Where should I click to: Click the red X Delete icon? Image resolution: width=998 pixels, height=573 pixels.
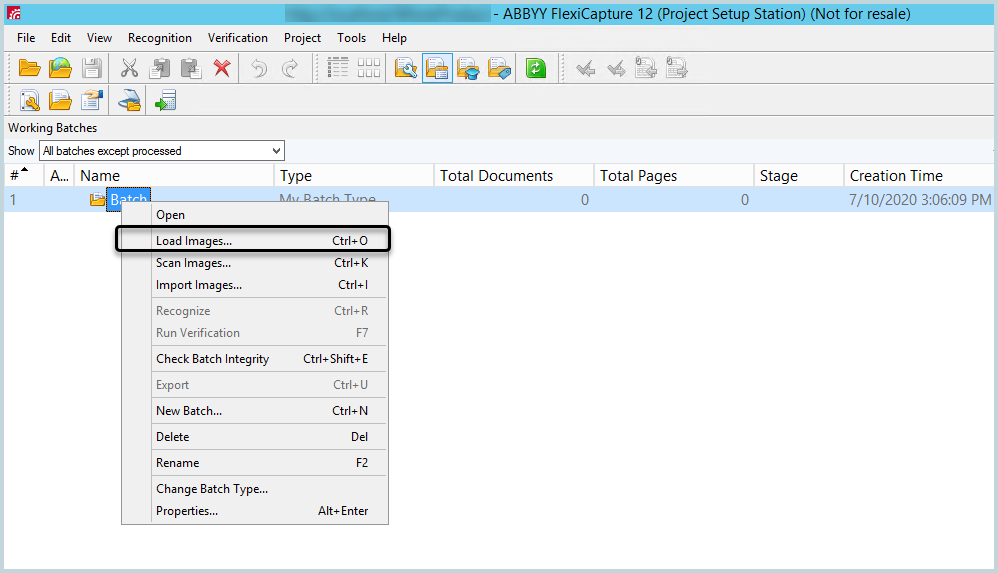coord(221,68)
